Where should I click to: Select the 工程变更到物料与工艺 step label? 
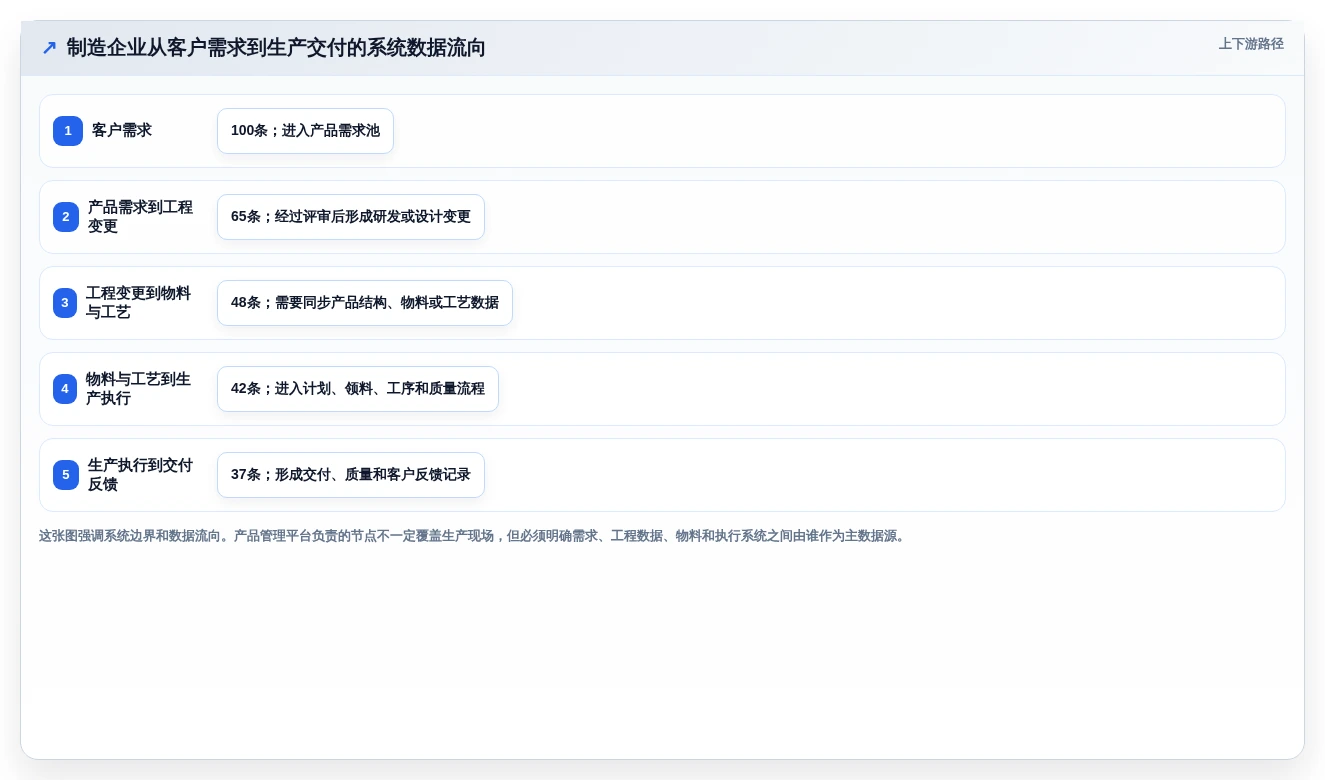(138, 303)
